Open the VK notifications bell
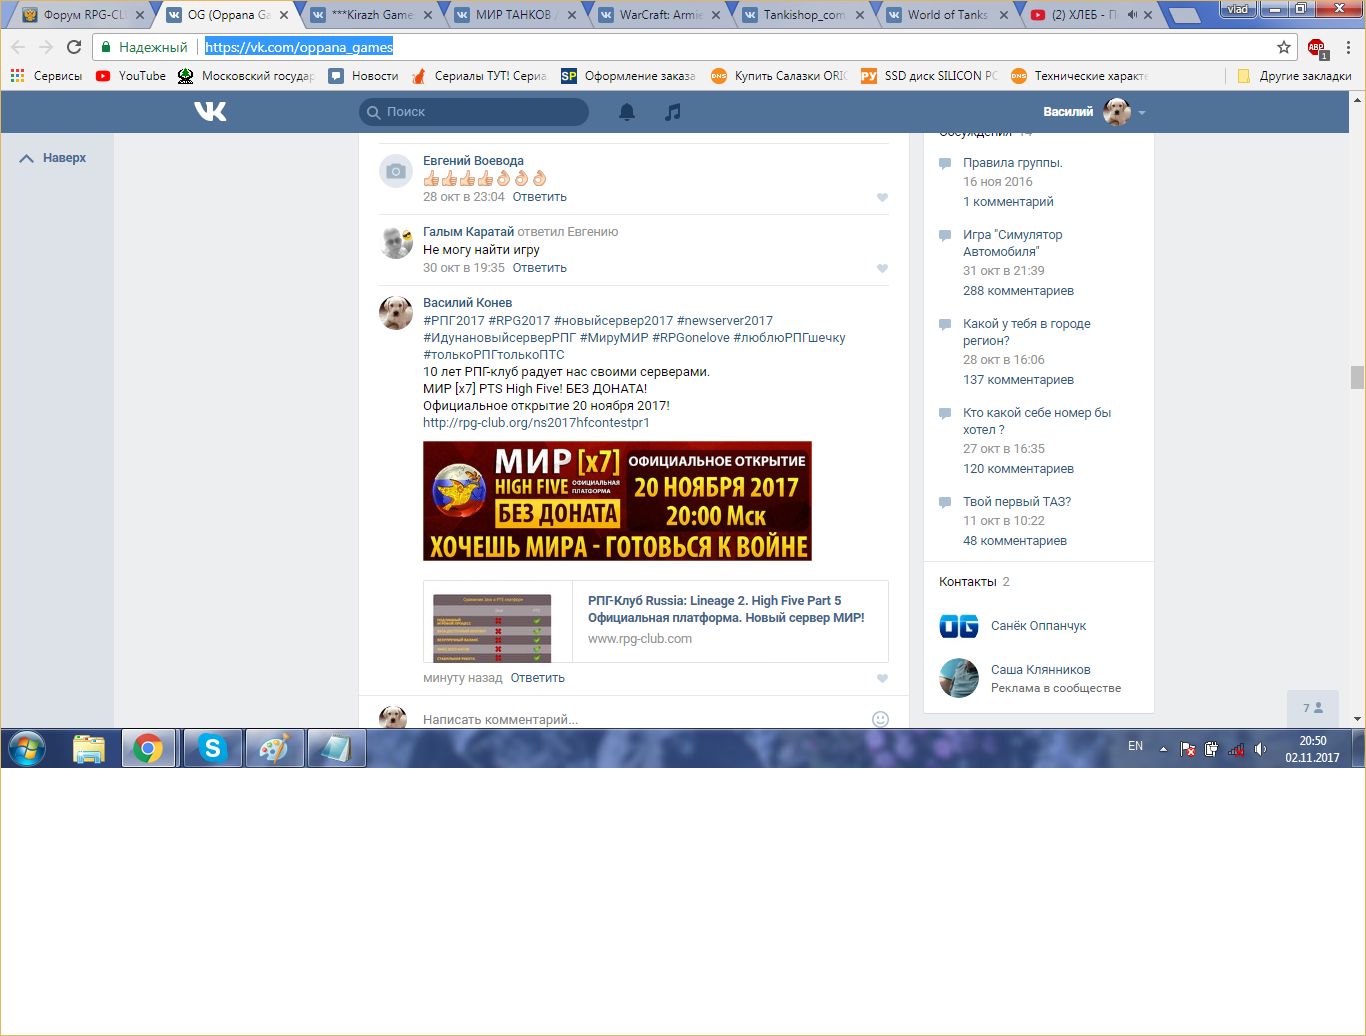This screenshot has width=1366, height=1036. (x=627, y=112)
